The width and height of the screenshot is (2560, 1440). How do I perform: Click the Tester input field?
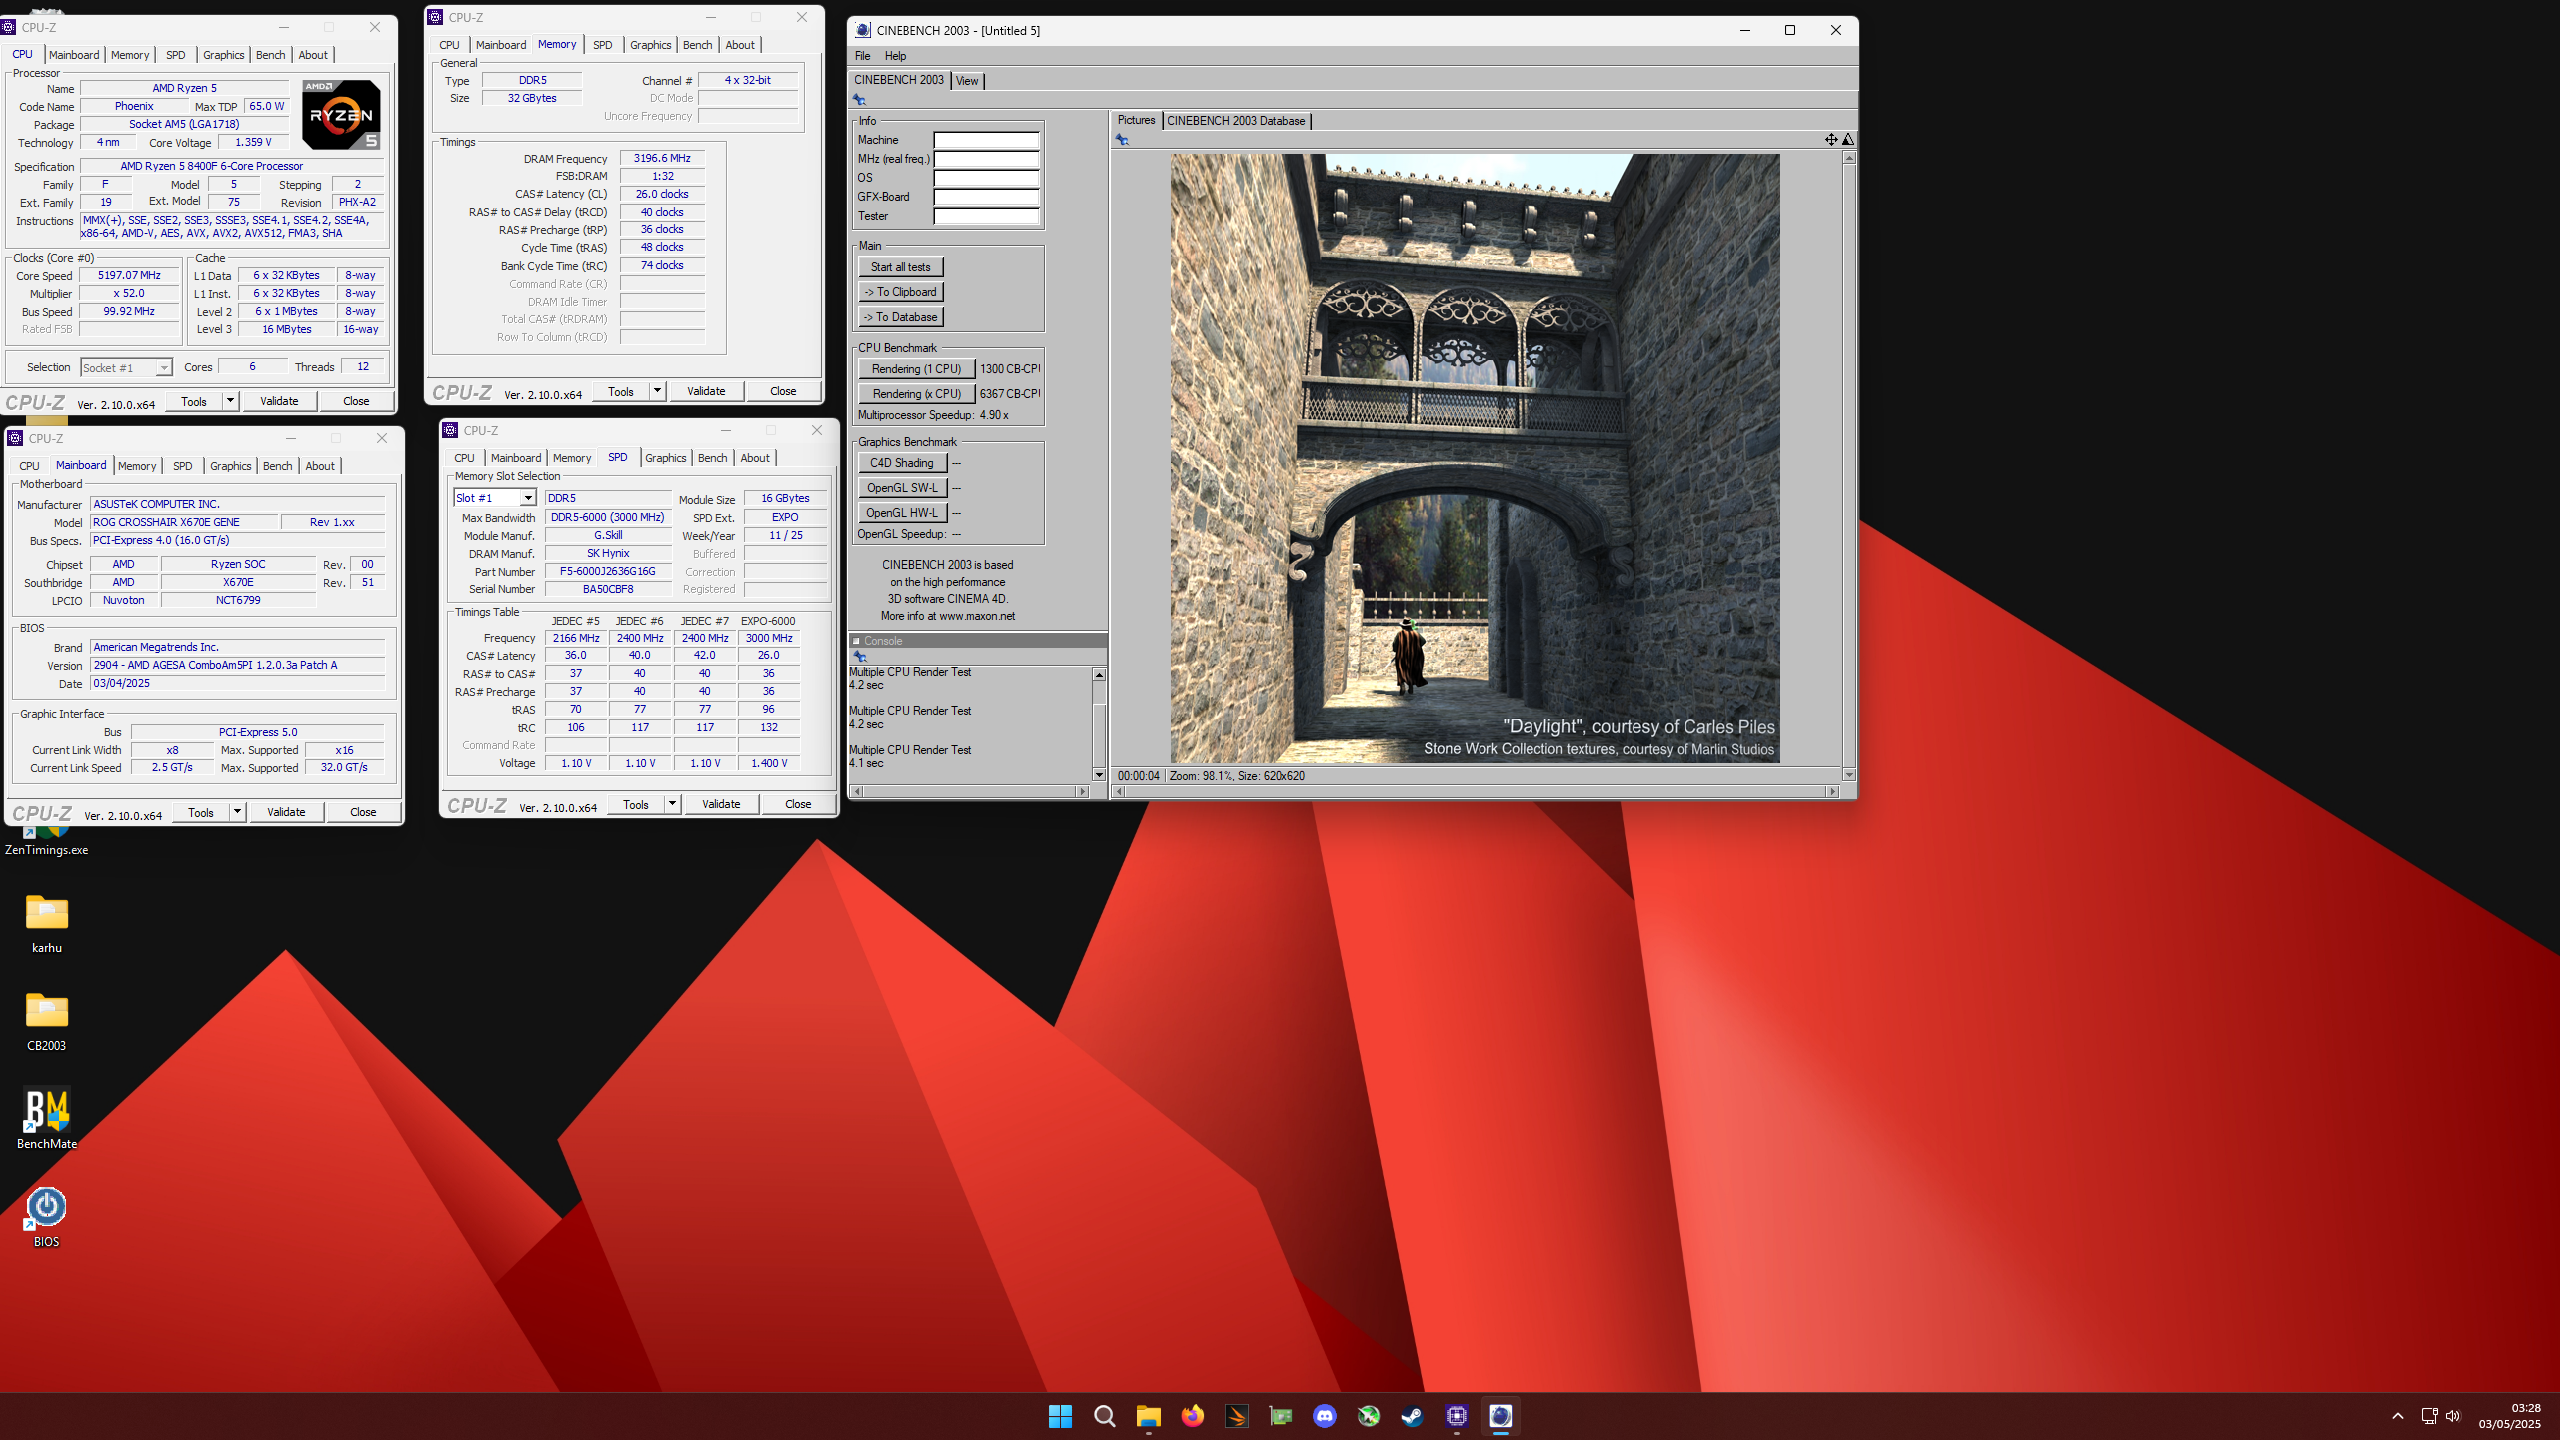point(986,217)
